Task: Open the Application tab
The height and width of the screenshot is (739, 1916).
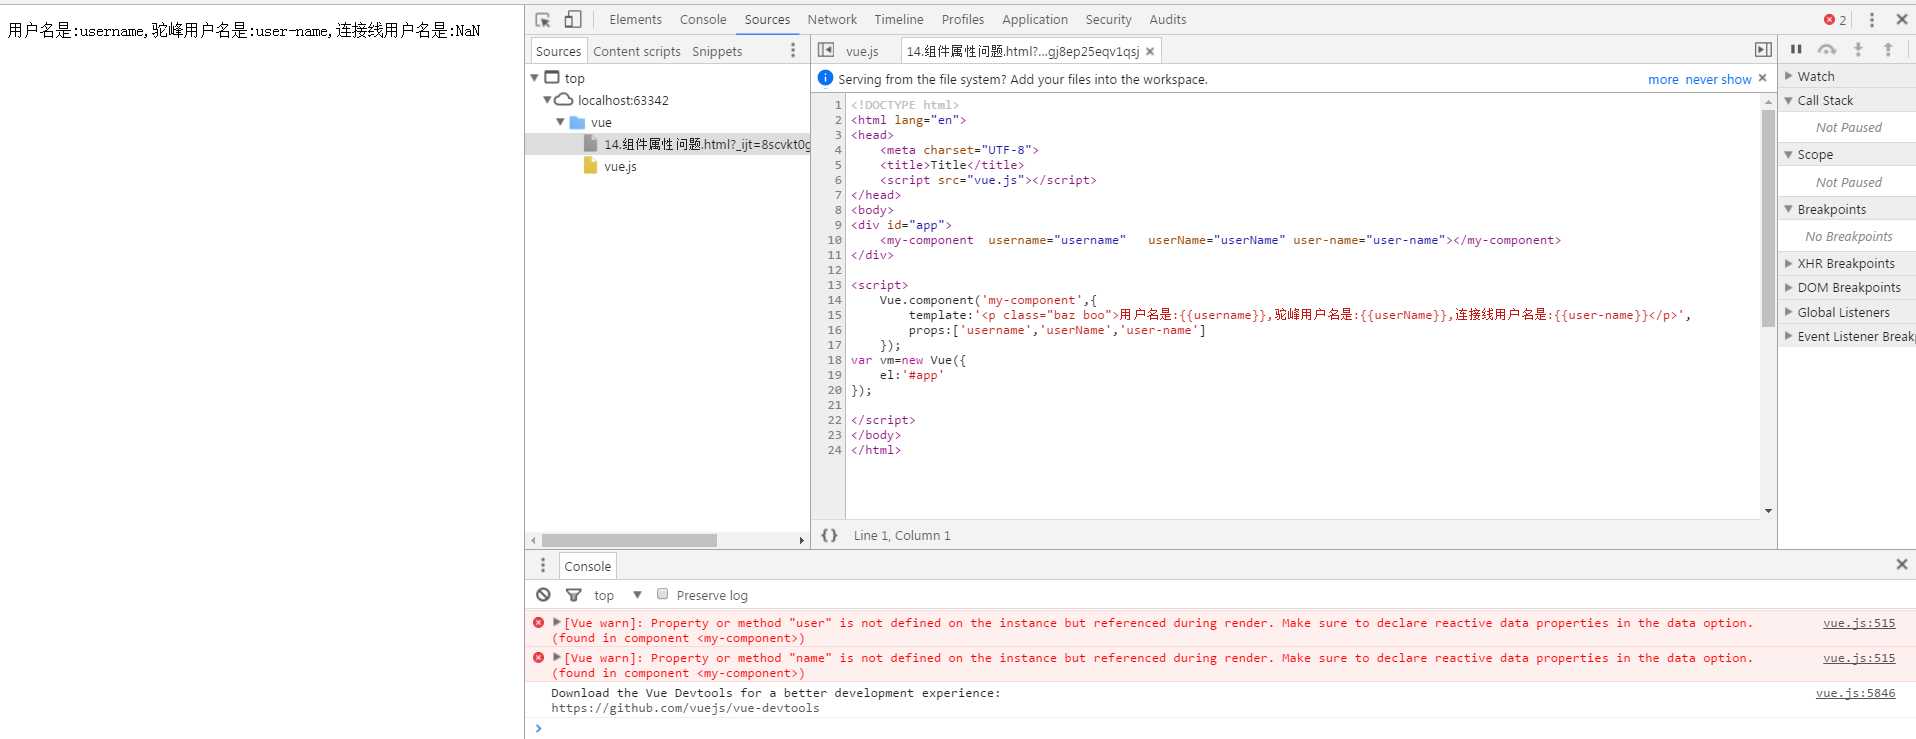Action: [1035, 19]
